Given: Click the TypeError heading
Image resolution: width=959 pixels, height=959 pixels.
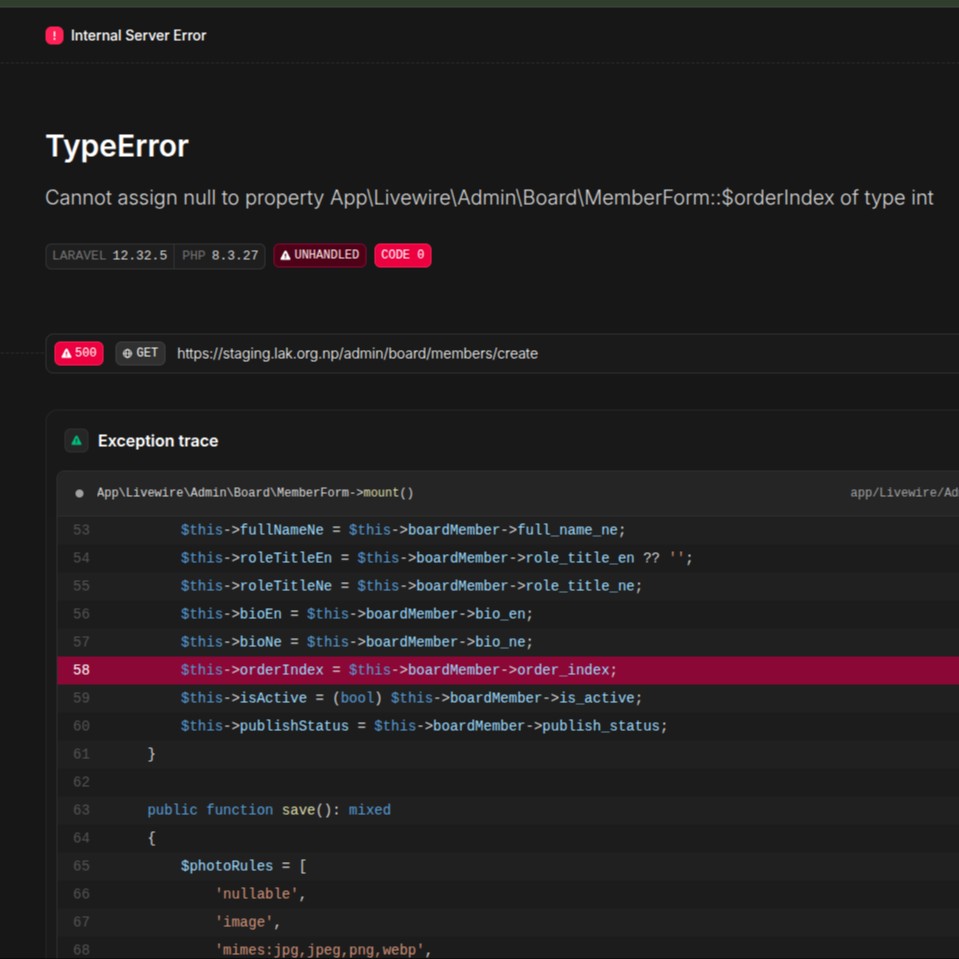Looking at the screenshot, I should coord(117,146).
